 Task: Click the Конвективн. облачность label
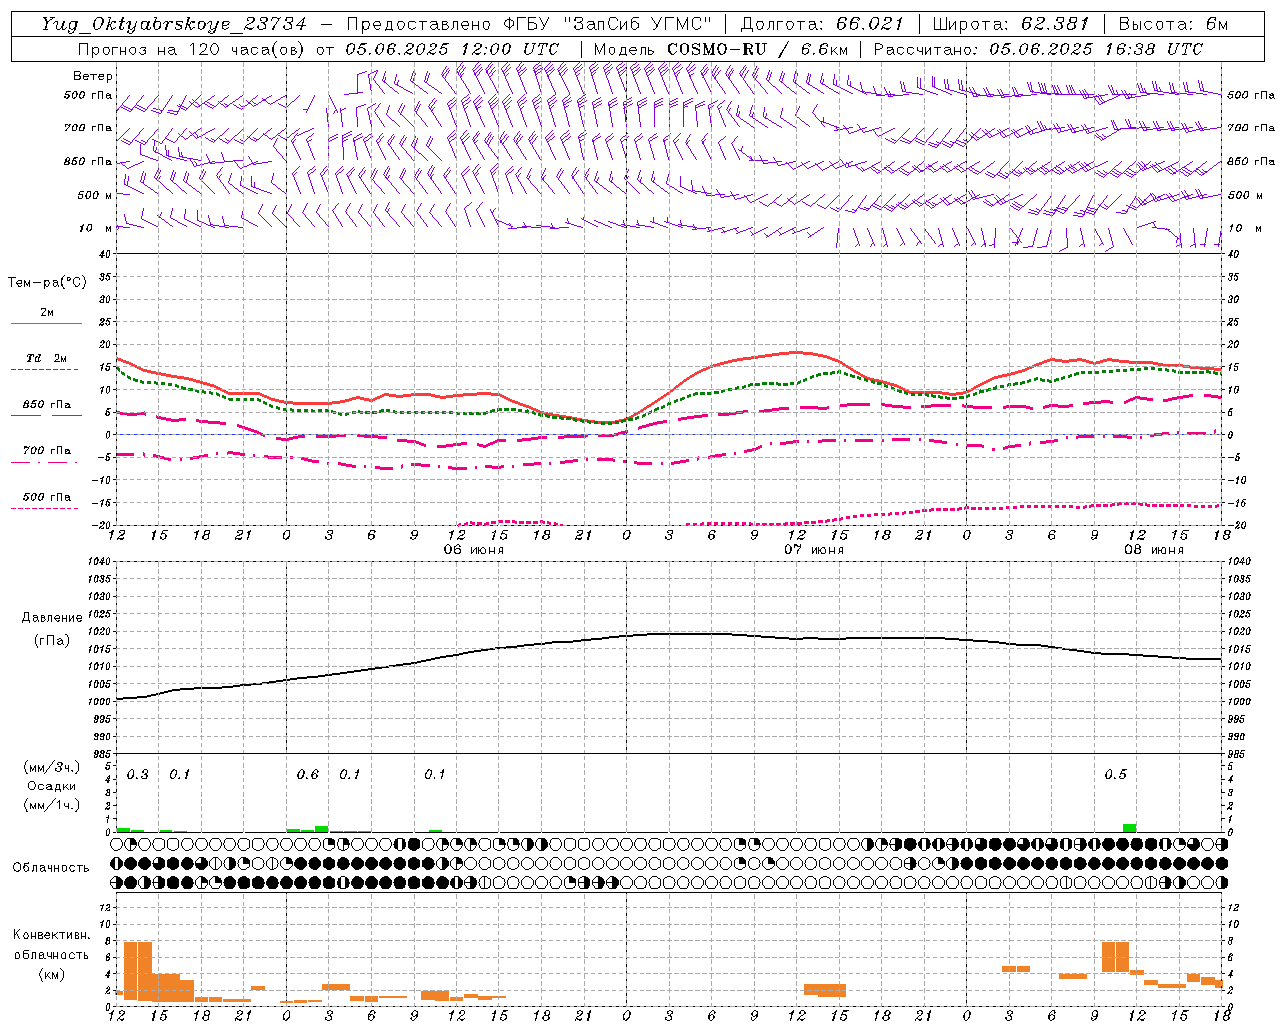(x=51, y=944)
